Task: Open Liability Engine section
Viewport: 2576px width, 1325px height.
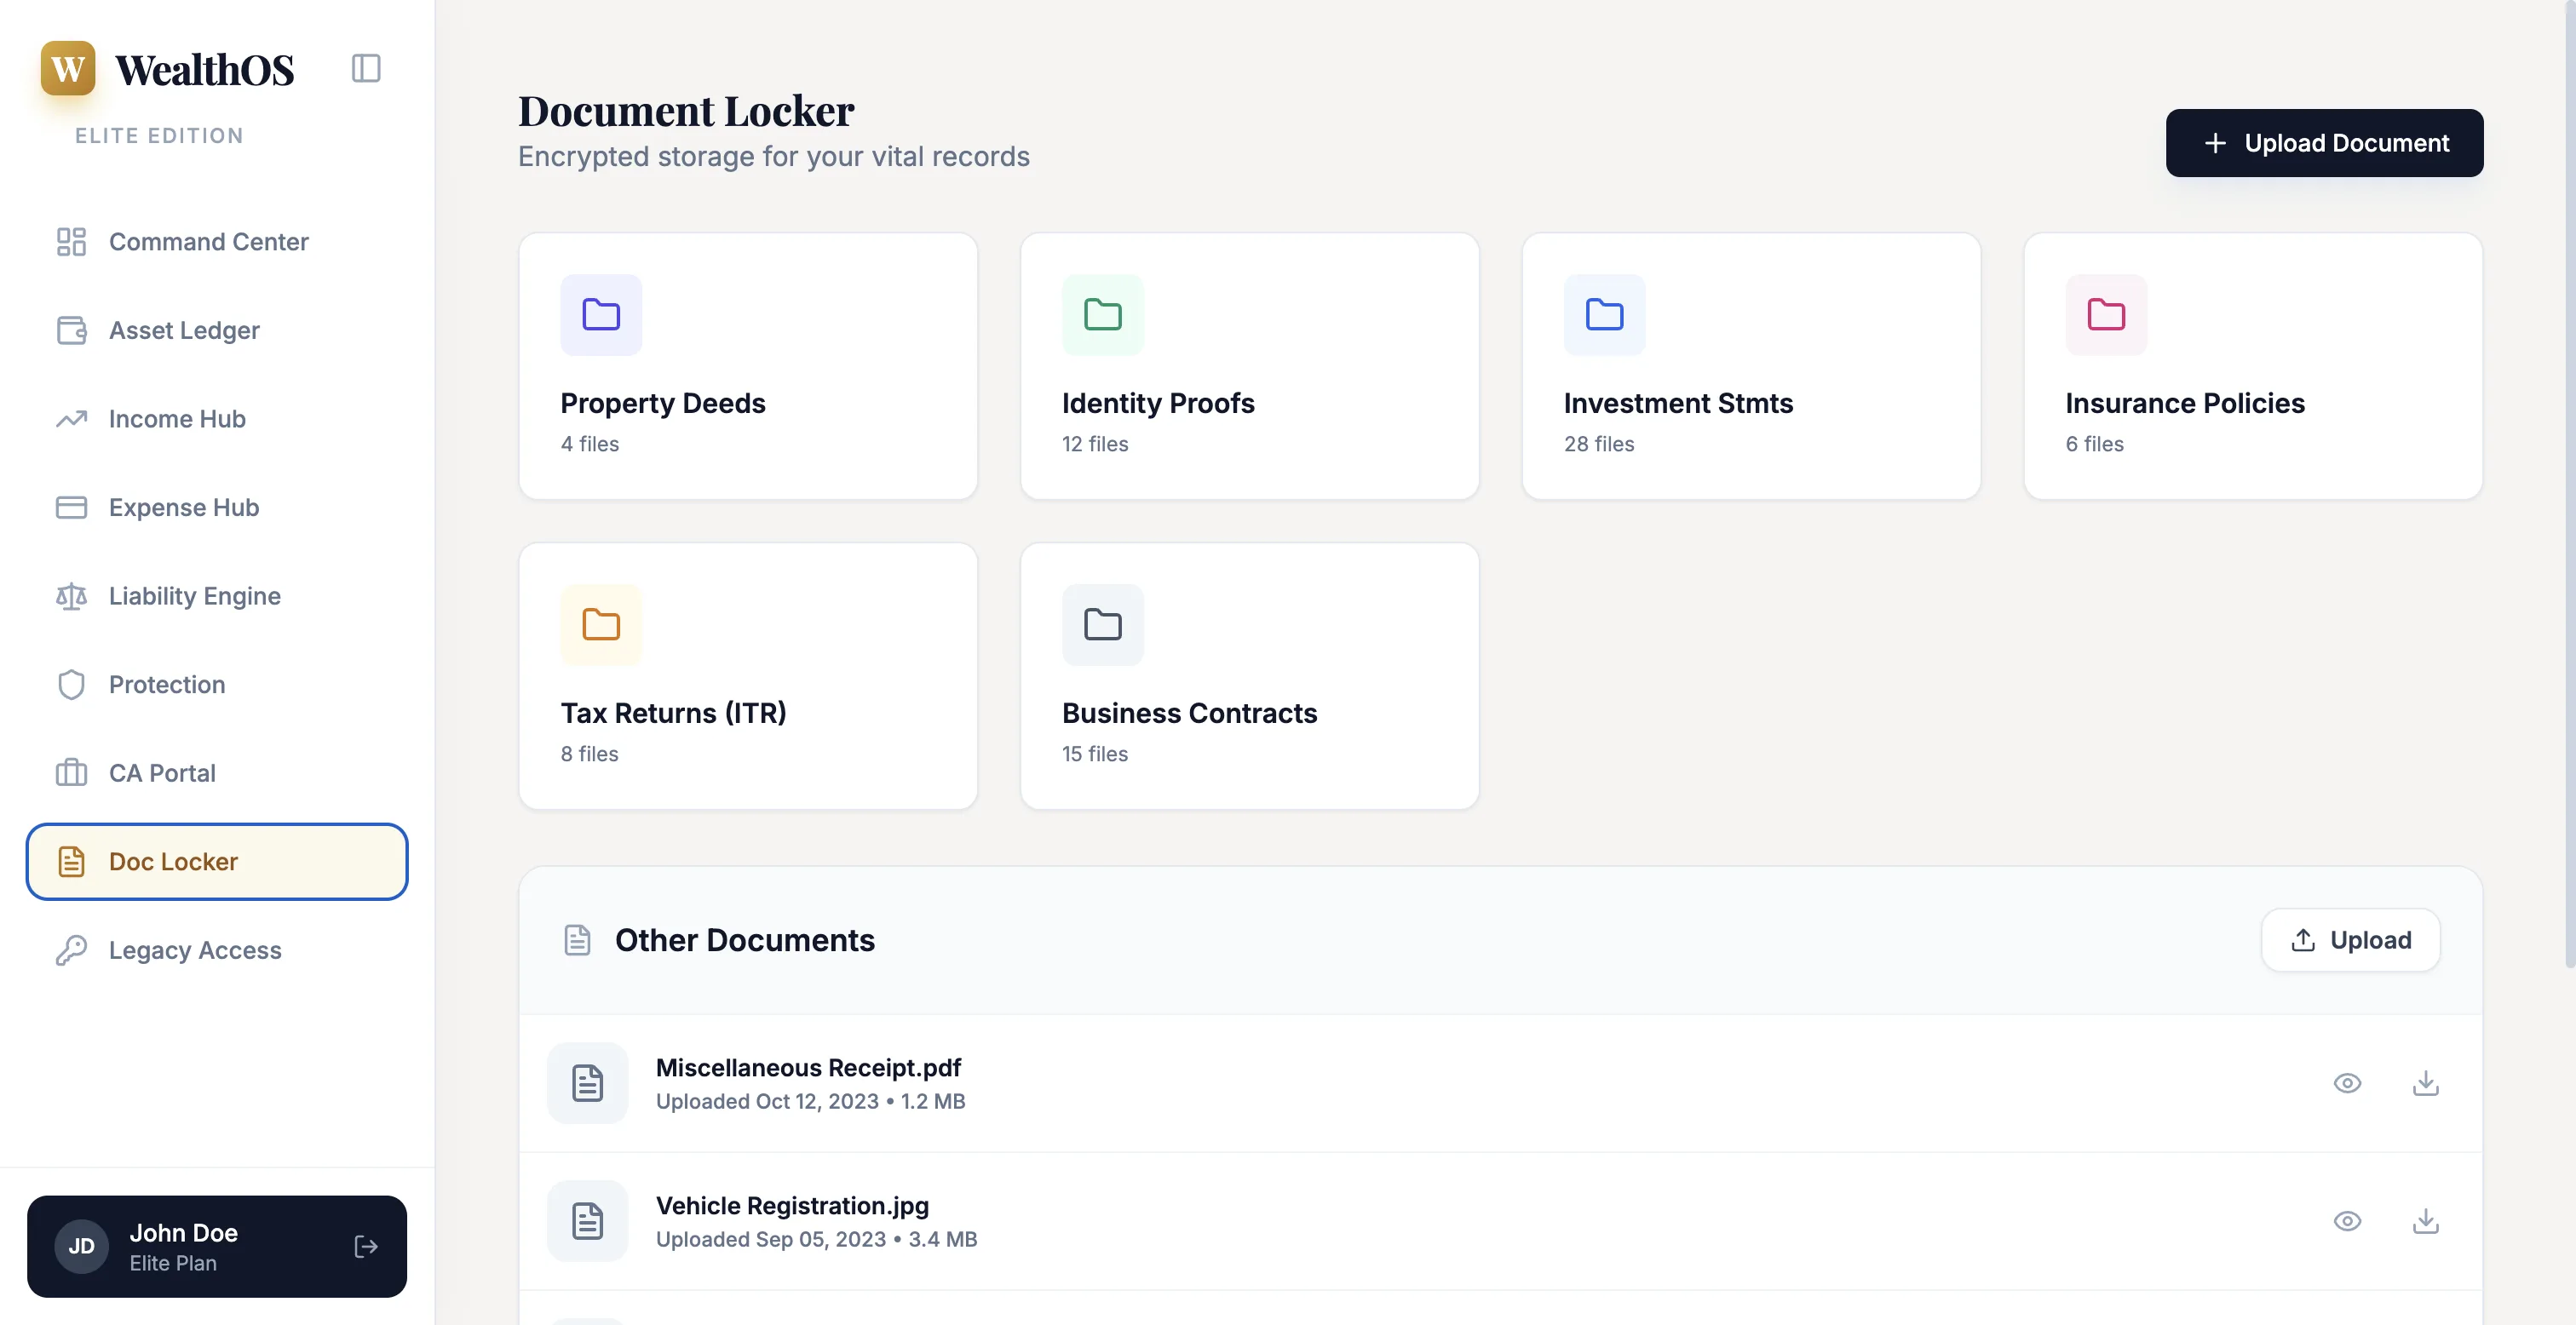Action: 217,596
